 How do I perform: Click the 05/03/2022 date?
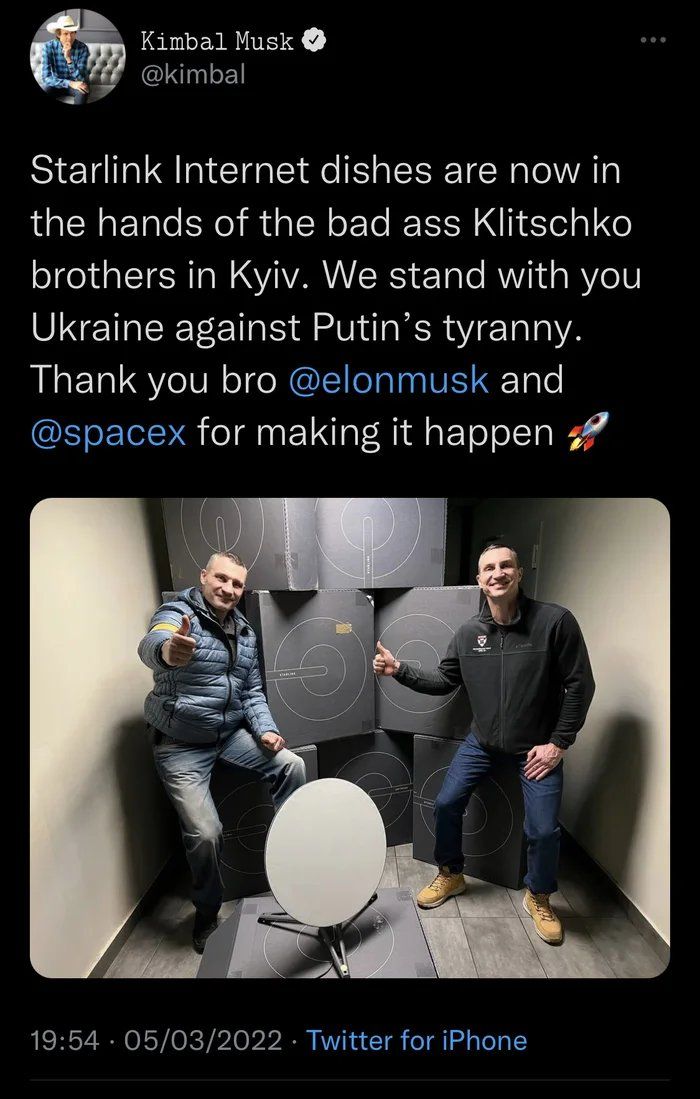point(203,1040)
